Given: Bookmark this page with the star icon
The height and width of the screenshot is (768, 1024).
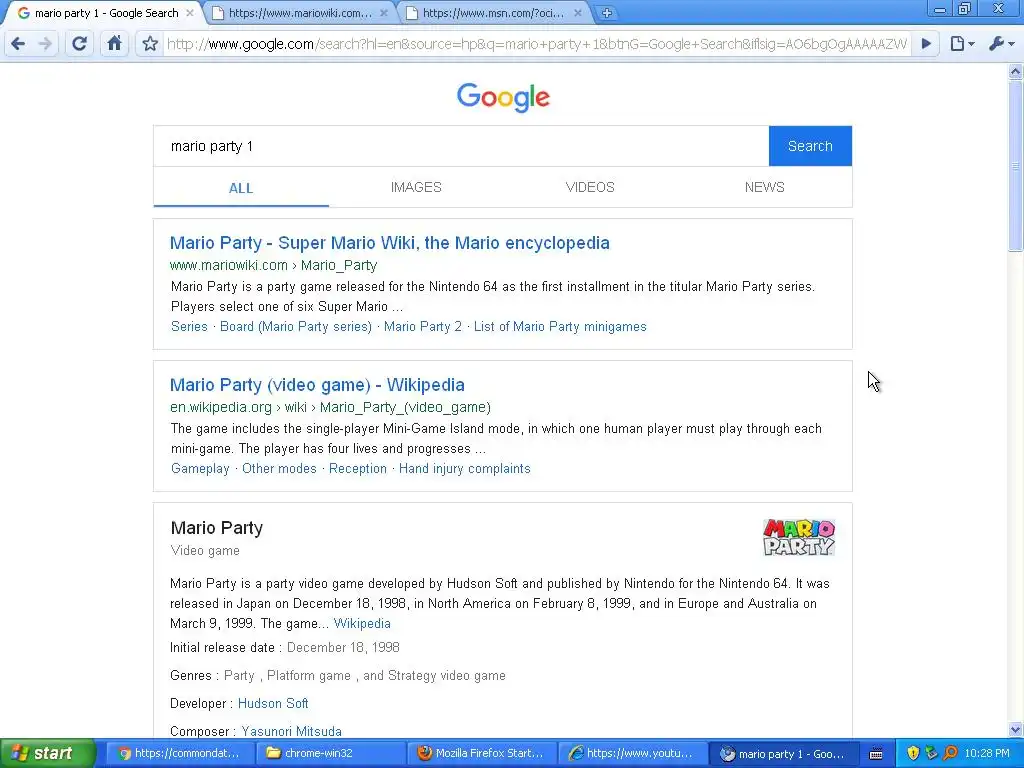Looking at the screenshot, I should [150, 44].
